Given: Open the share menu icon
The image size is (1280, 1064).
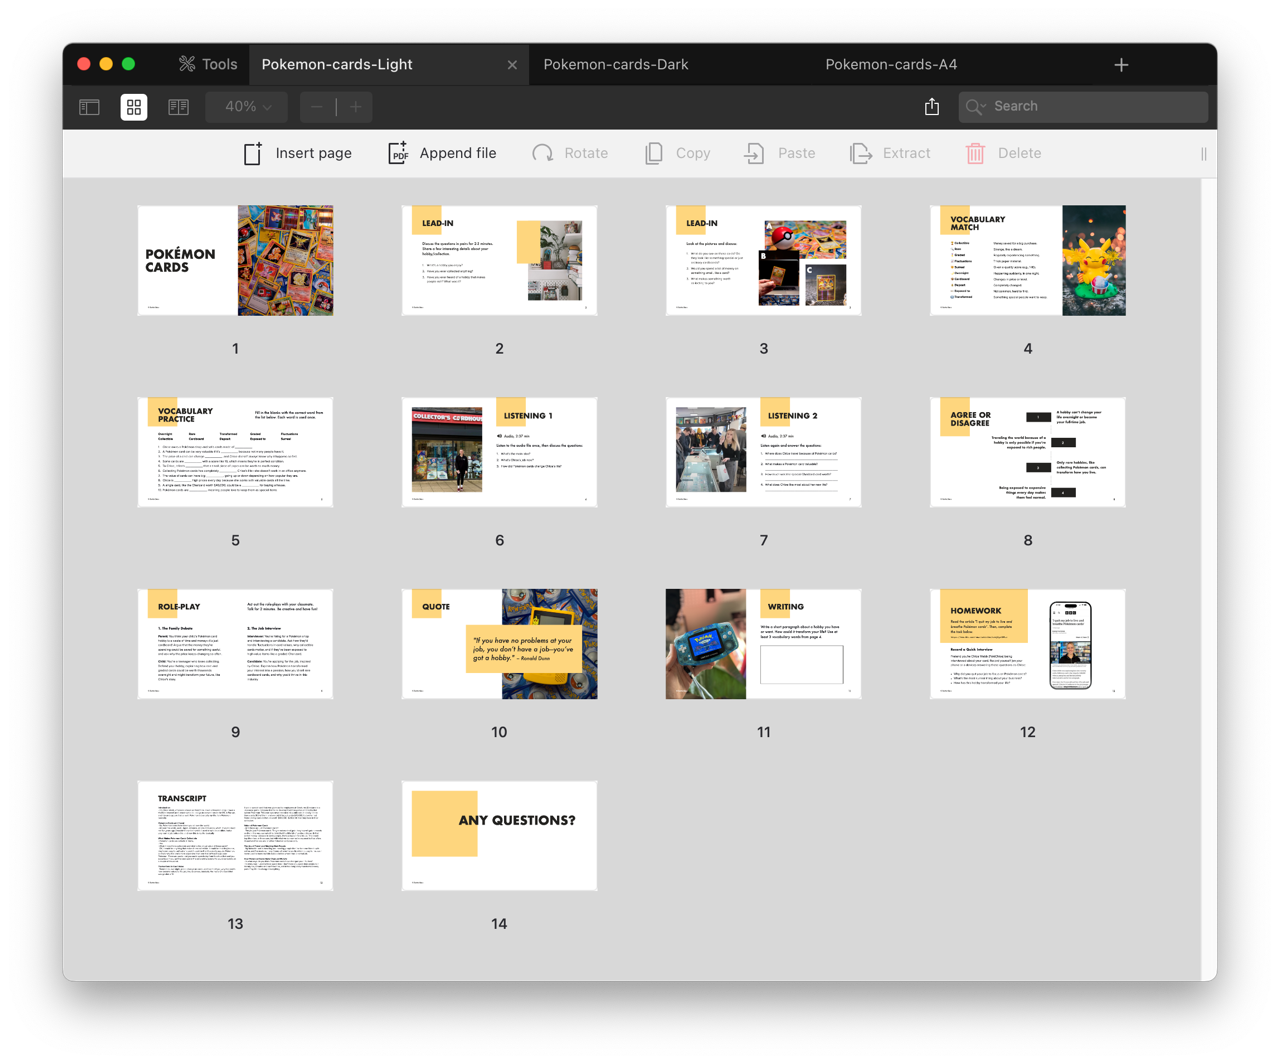Looking at the screenshot, I should (x=932, y=107).
